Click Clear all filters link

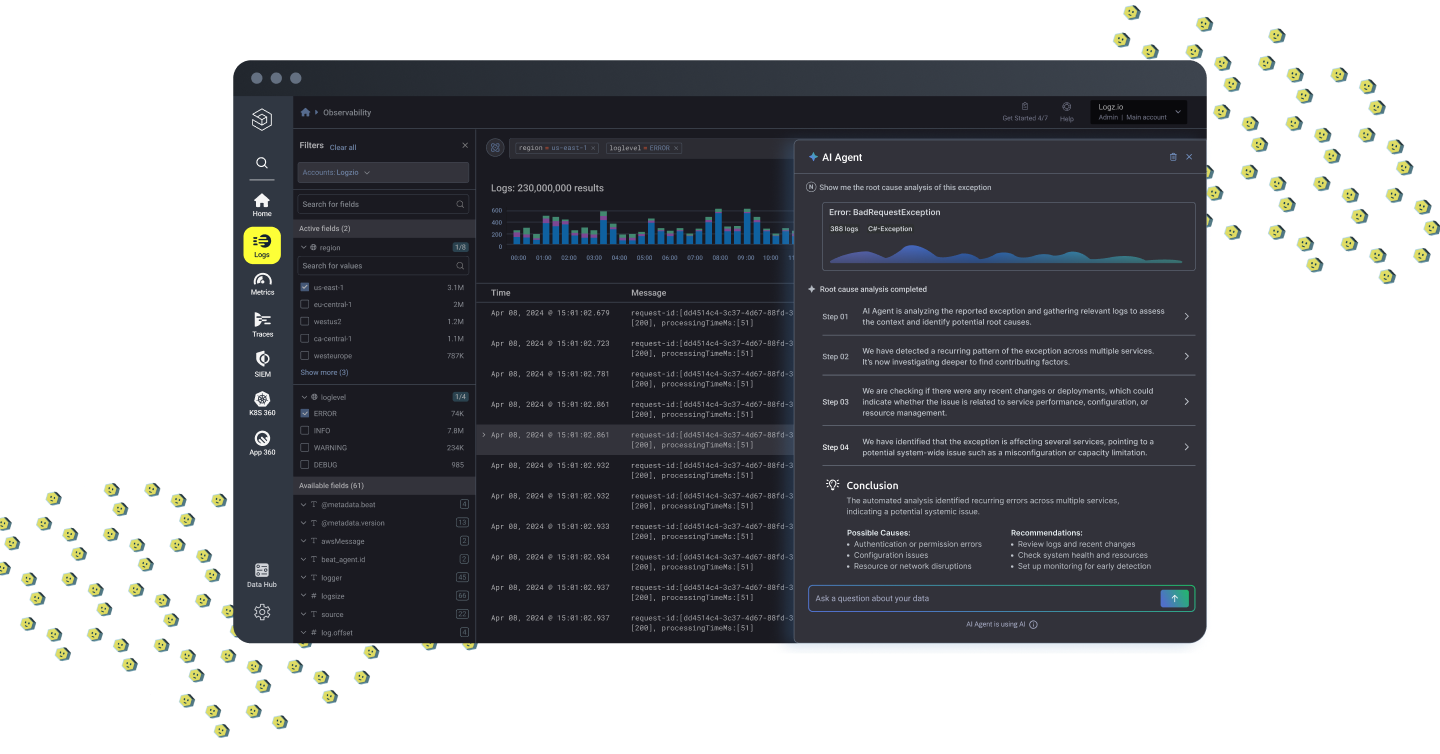343,147
